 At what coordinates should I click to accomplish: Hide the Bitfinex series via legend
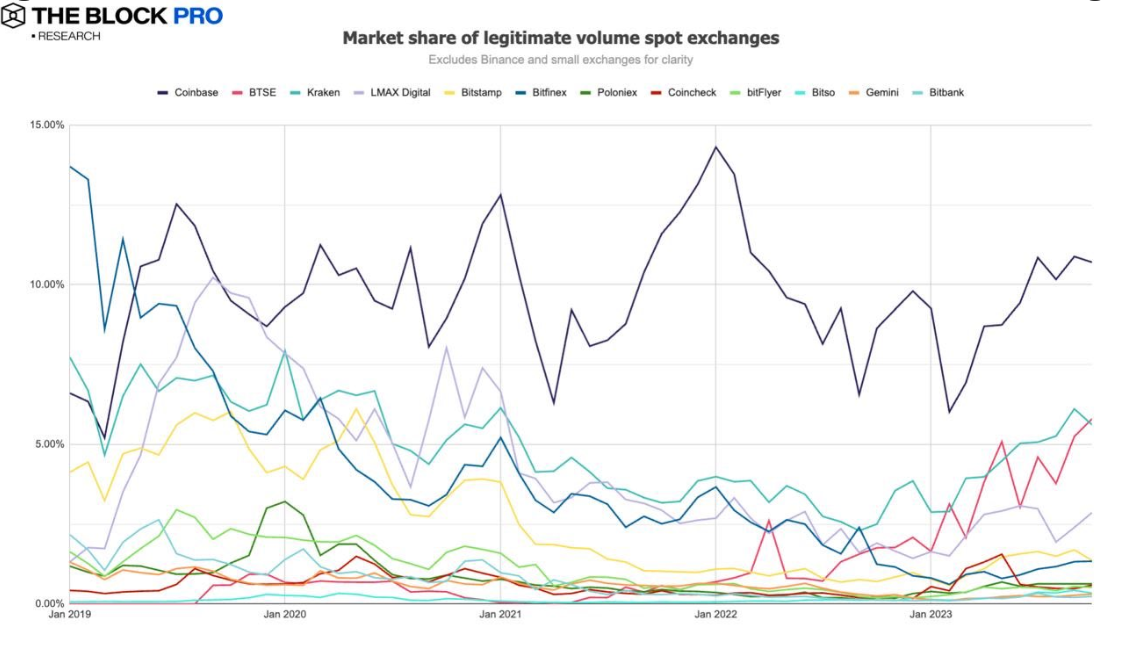click(540, 92)
